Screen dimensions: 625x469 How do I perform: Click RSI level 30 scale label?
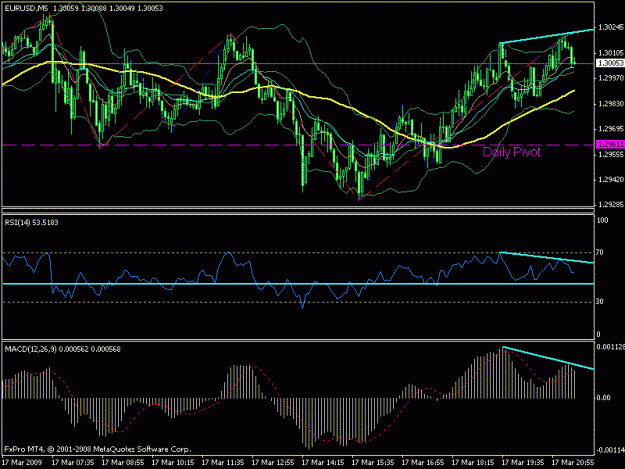point(600,302)
